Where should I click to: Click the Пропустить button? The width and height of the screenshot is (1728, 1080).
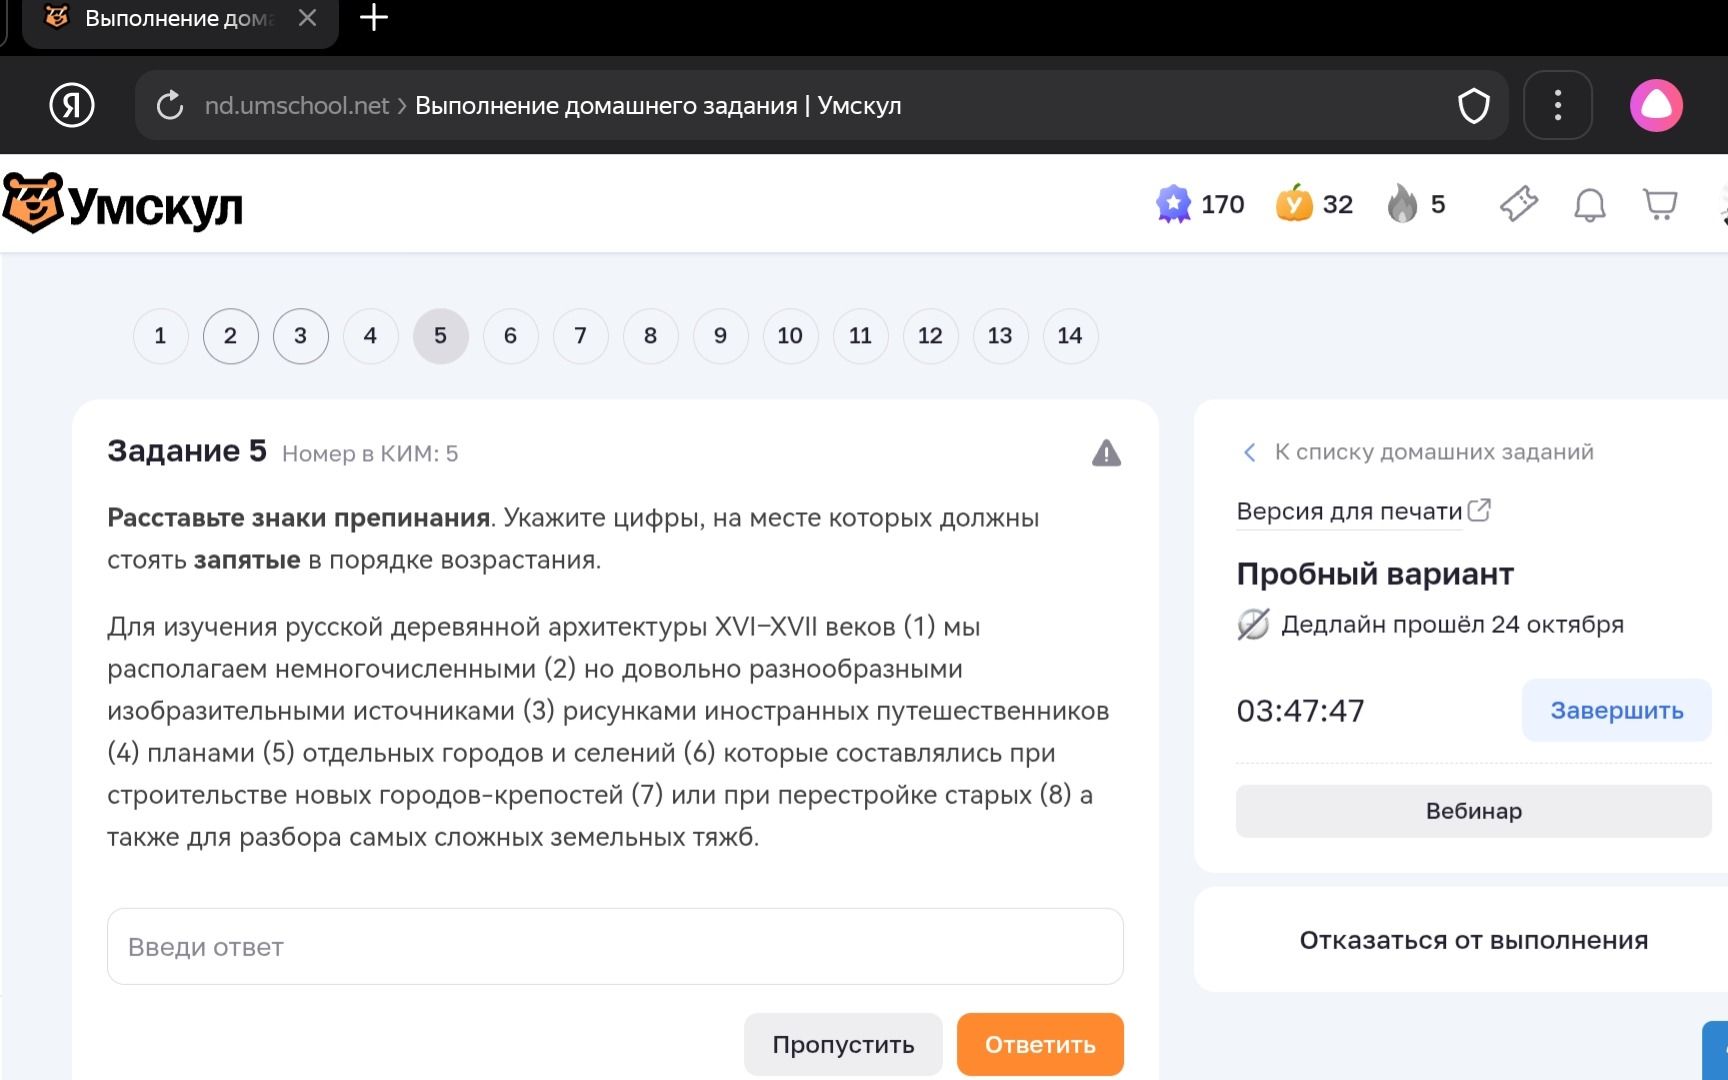click(x=843, y=1044)
